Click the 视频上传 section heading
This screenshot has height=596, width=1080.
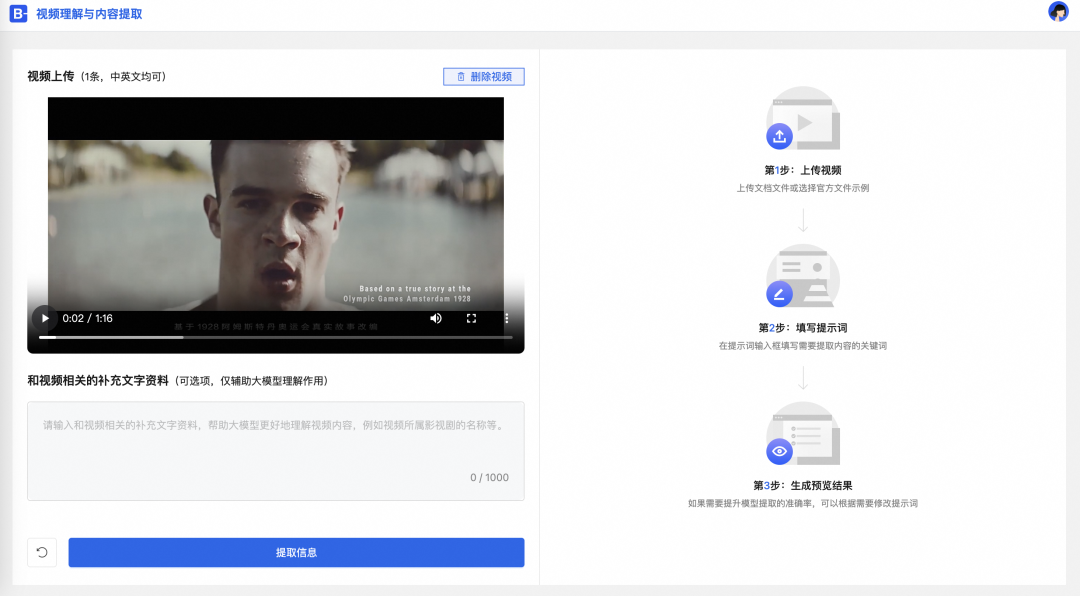pyautogui.click(x=50, y=76)
